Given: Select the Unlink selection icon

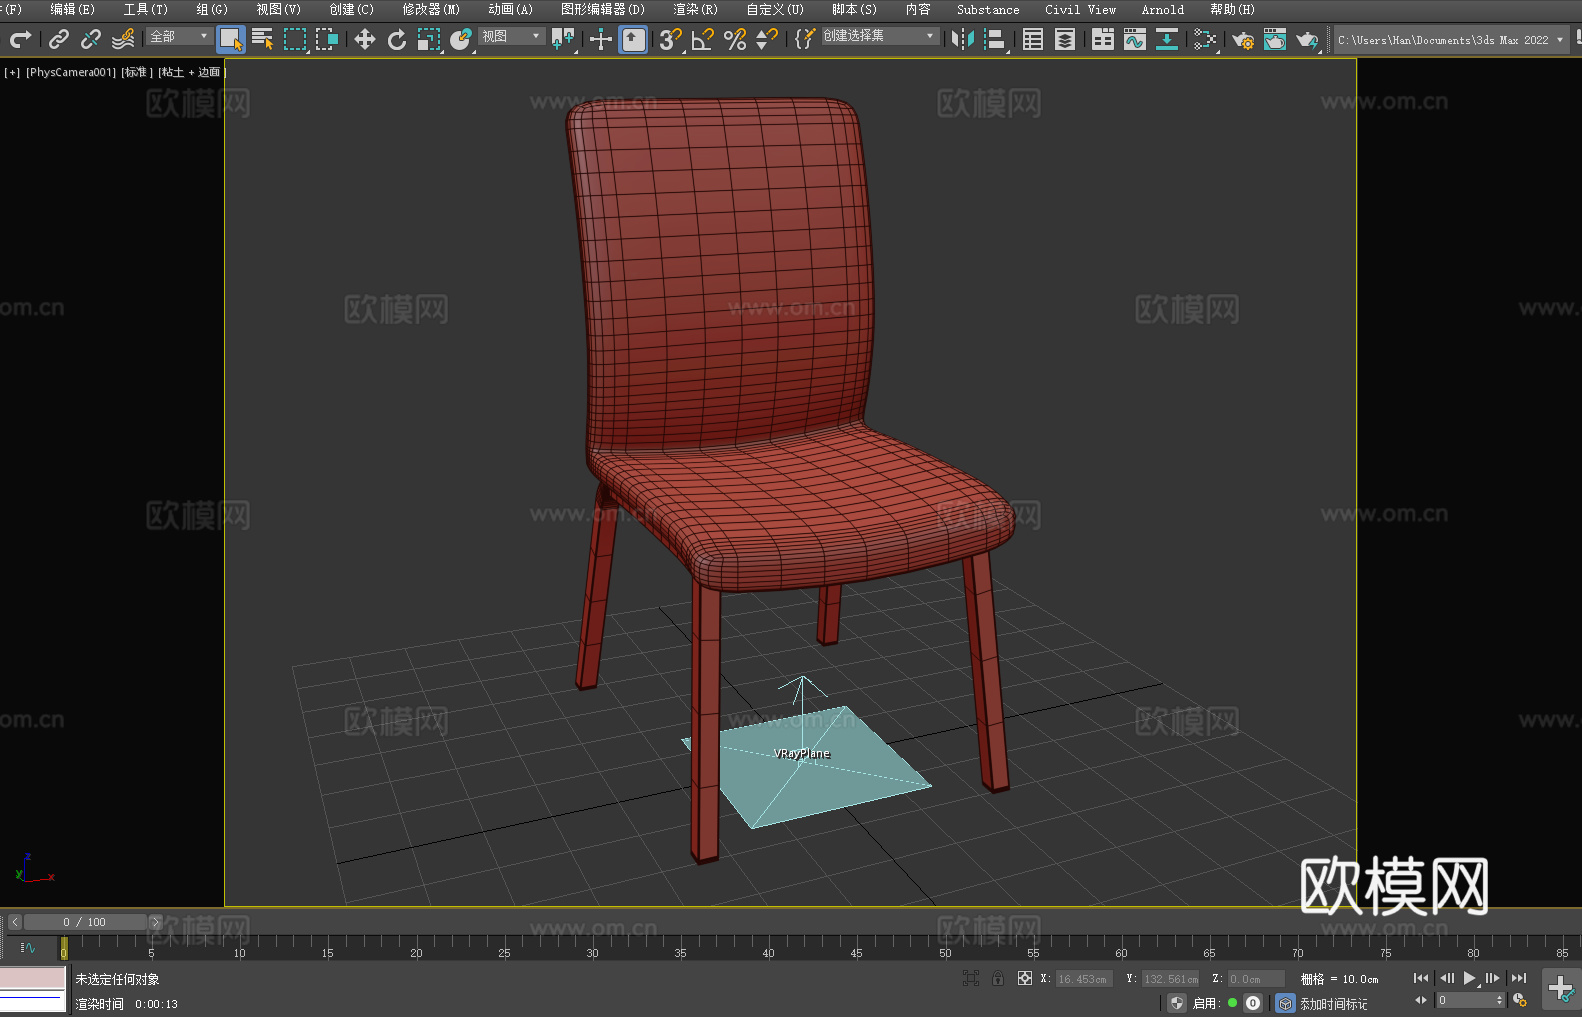Looking at the screenshot, I should (91, 39).
